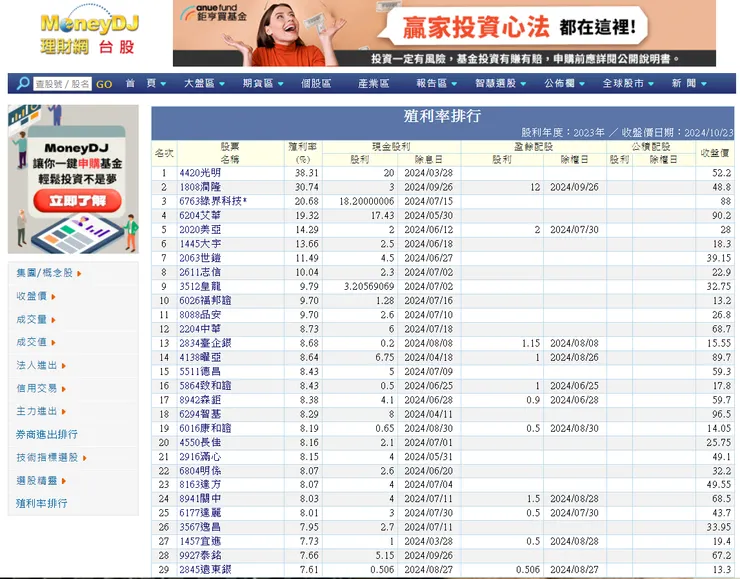The image size is (740, 579).
Task: Open stock 6763綠界科技 link
Action: (213, 201)
